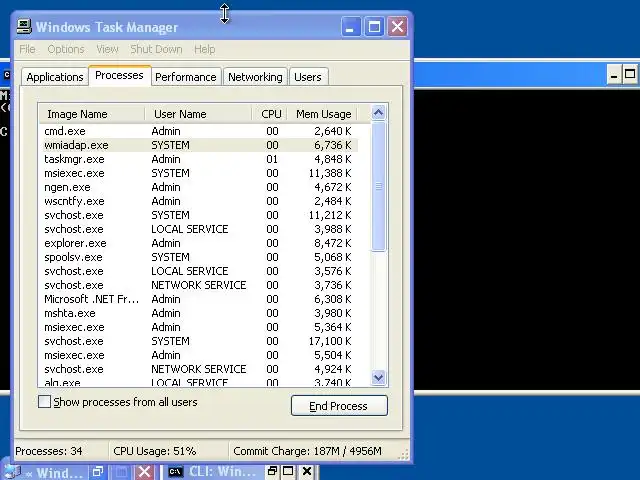This screenshot has width=640, height=480.
Task: Click the minimized Wind... window title
Action: point(60,473)
